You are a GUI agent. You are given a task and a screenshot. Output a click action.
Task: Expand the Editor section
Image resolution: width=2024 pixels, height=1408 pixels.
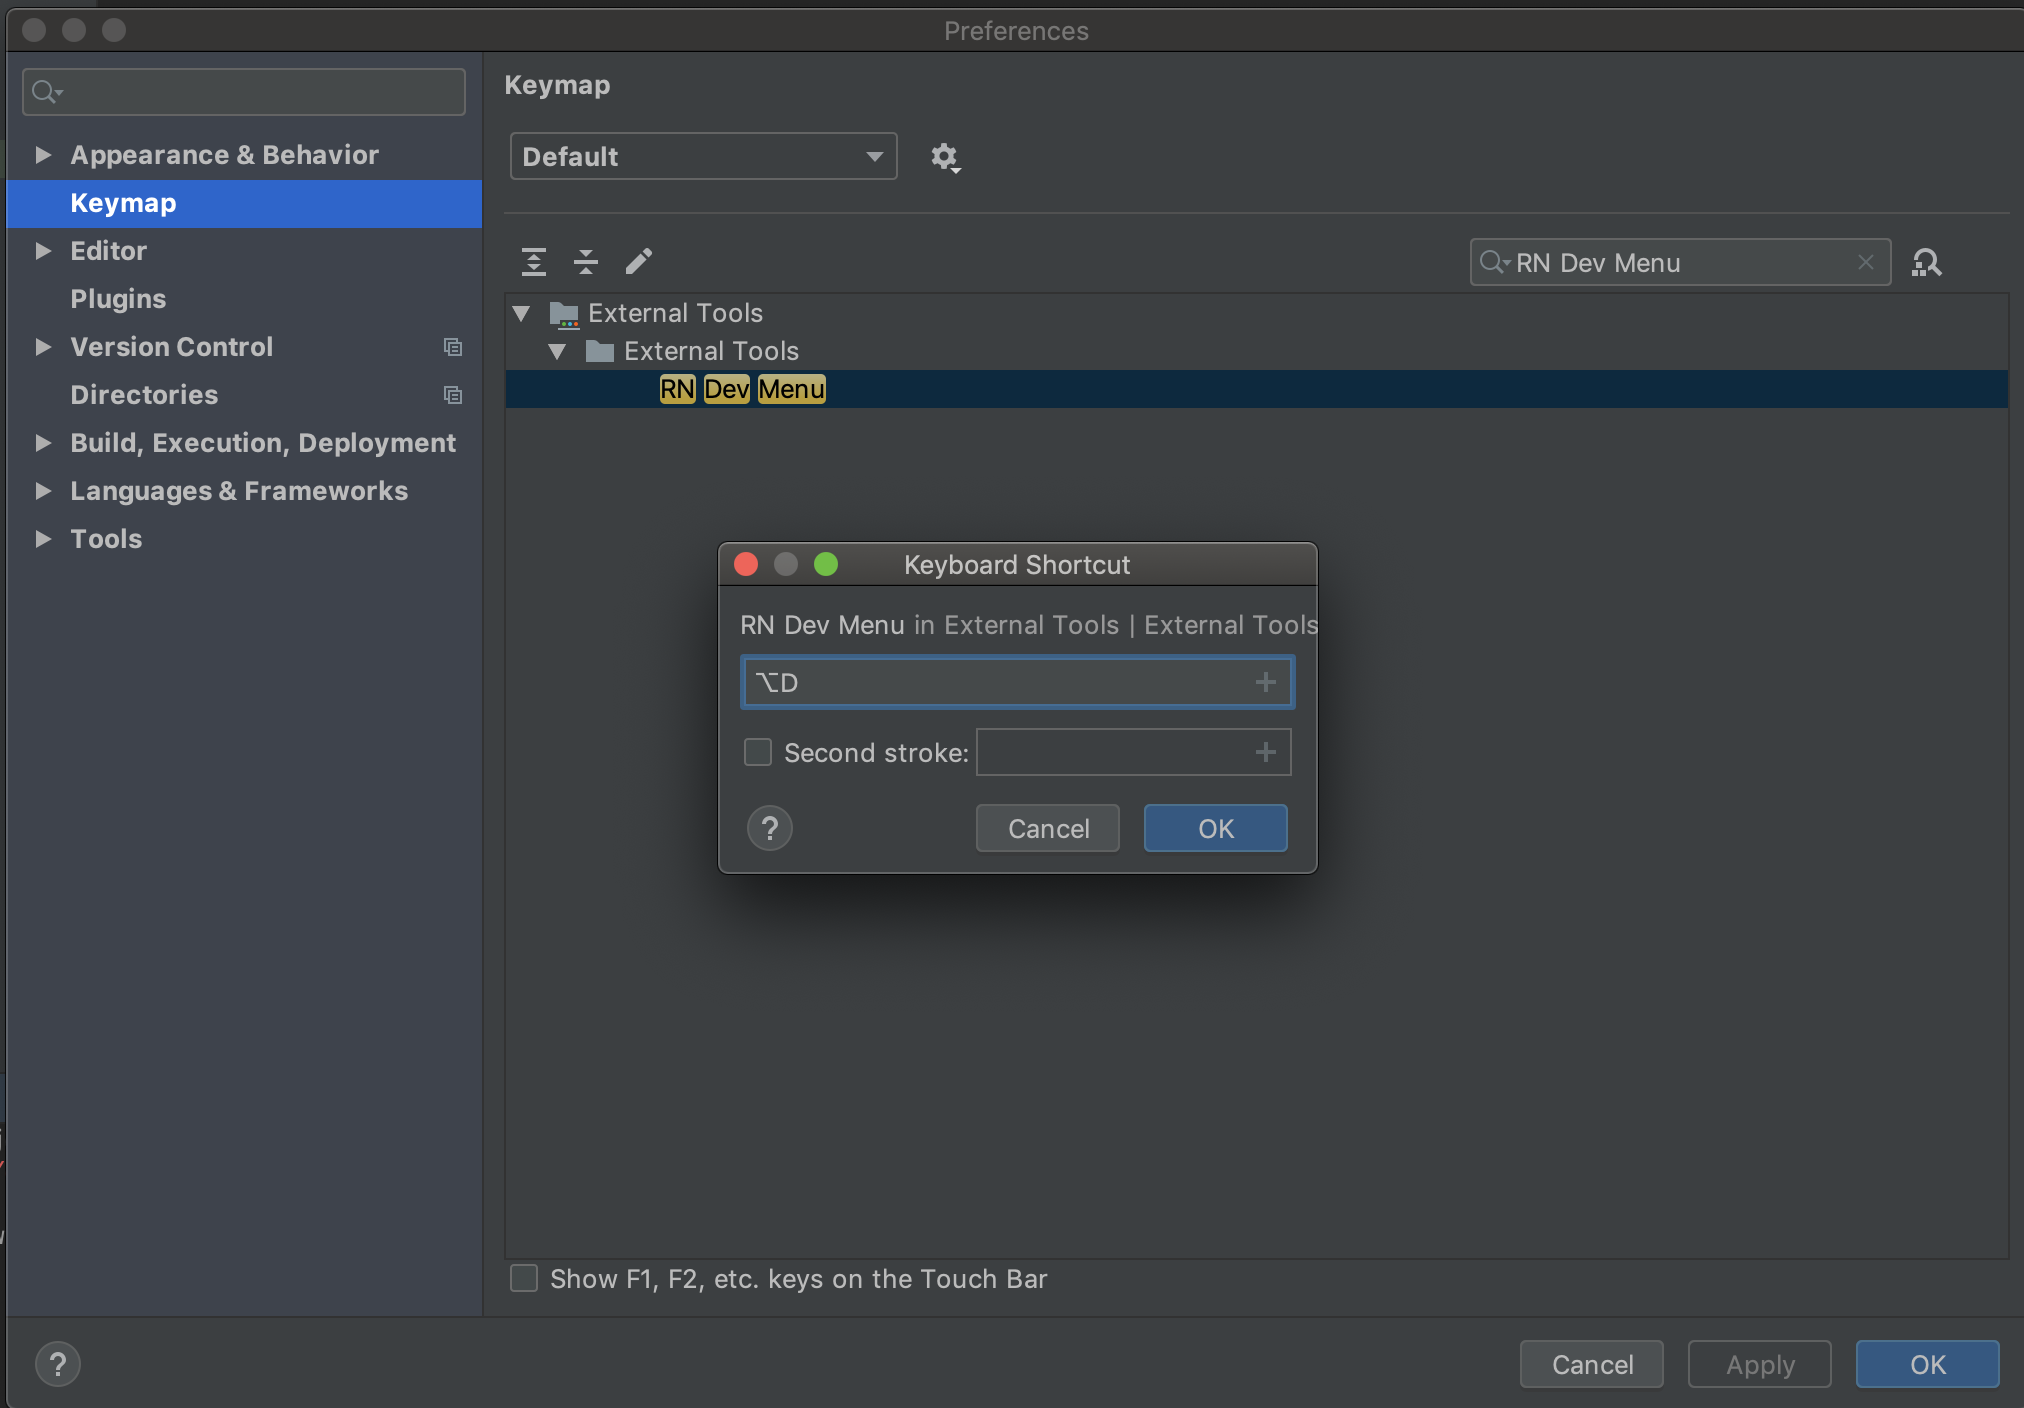click(x=43, y=251)
